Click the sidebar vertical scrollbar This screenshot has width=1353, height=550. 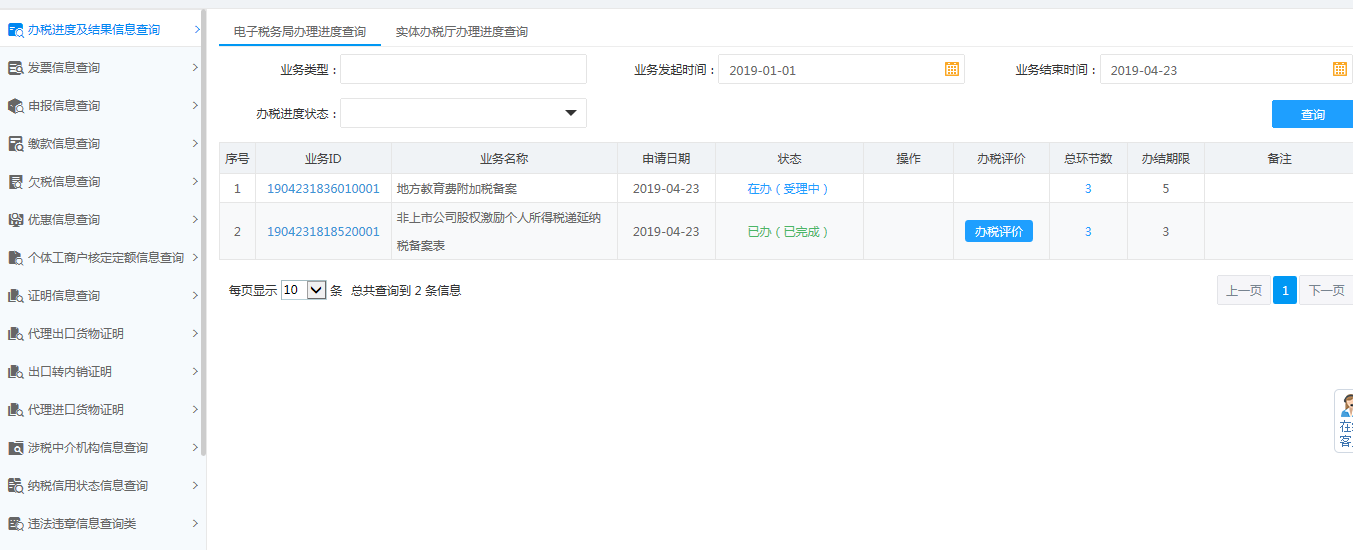203,232
